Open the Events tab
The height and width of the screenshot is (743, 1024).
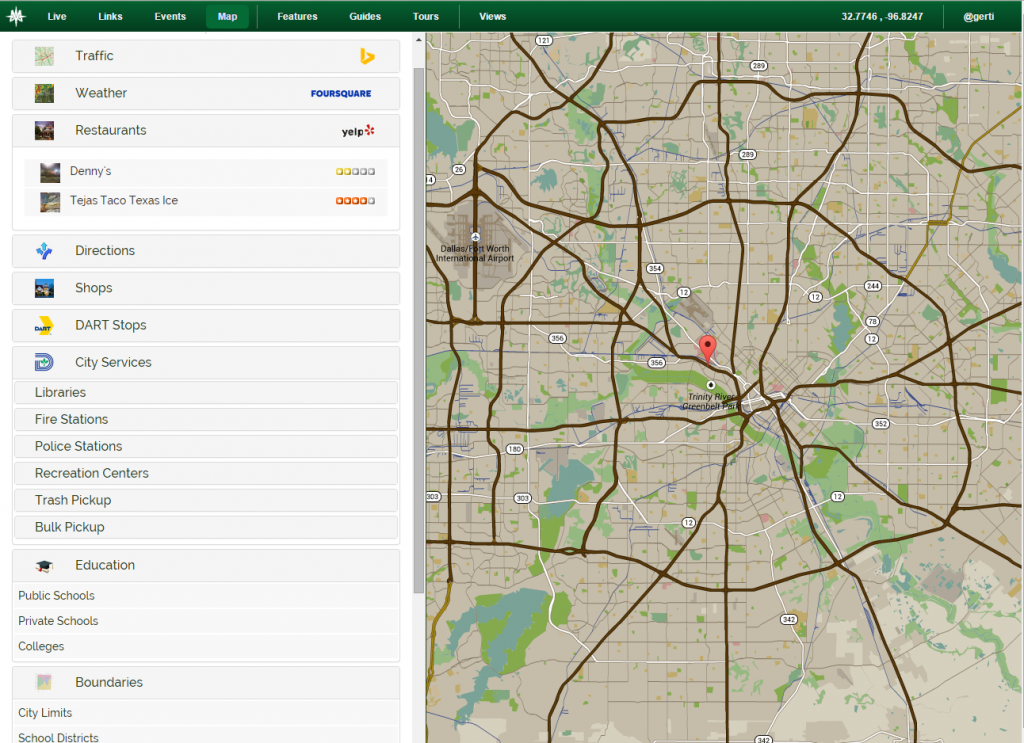(170, 16)
